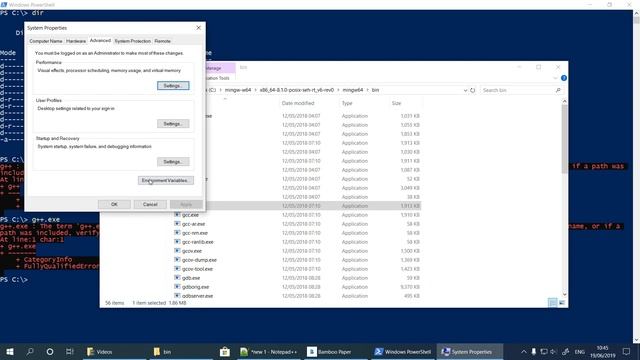Click gdb.exe application icon

pyautogui.click(x=177, y=278)
